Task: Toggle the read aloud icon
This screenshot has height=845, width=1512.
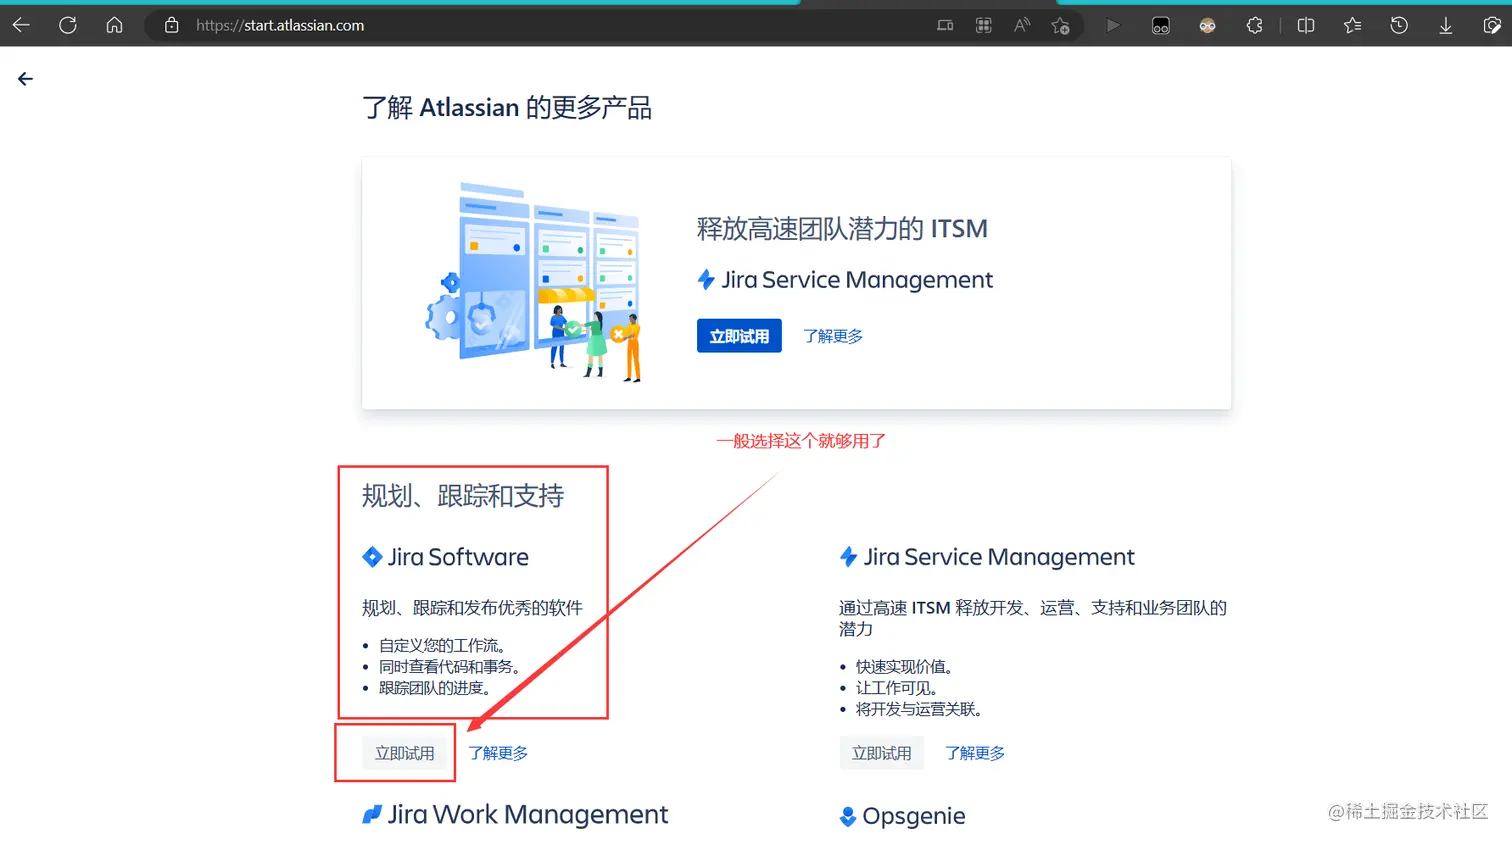Action: pos(1022,25)
